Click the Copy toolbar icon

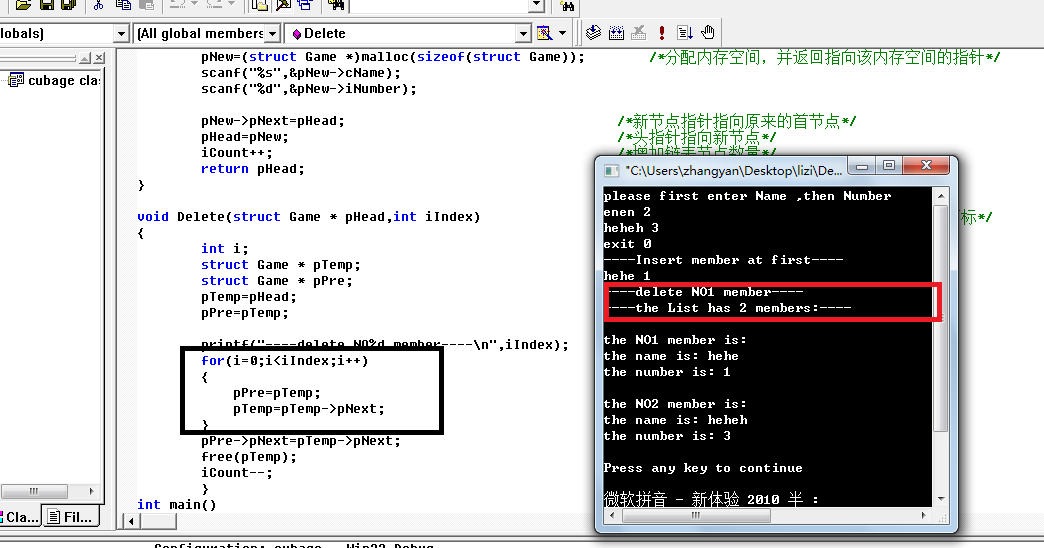(123, 5)
